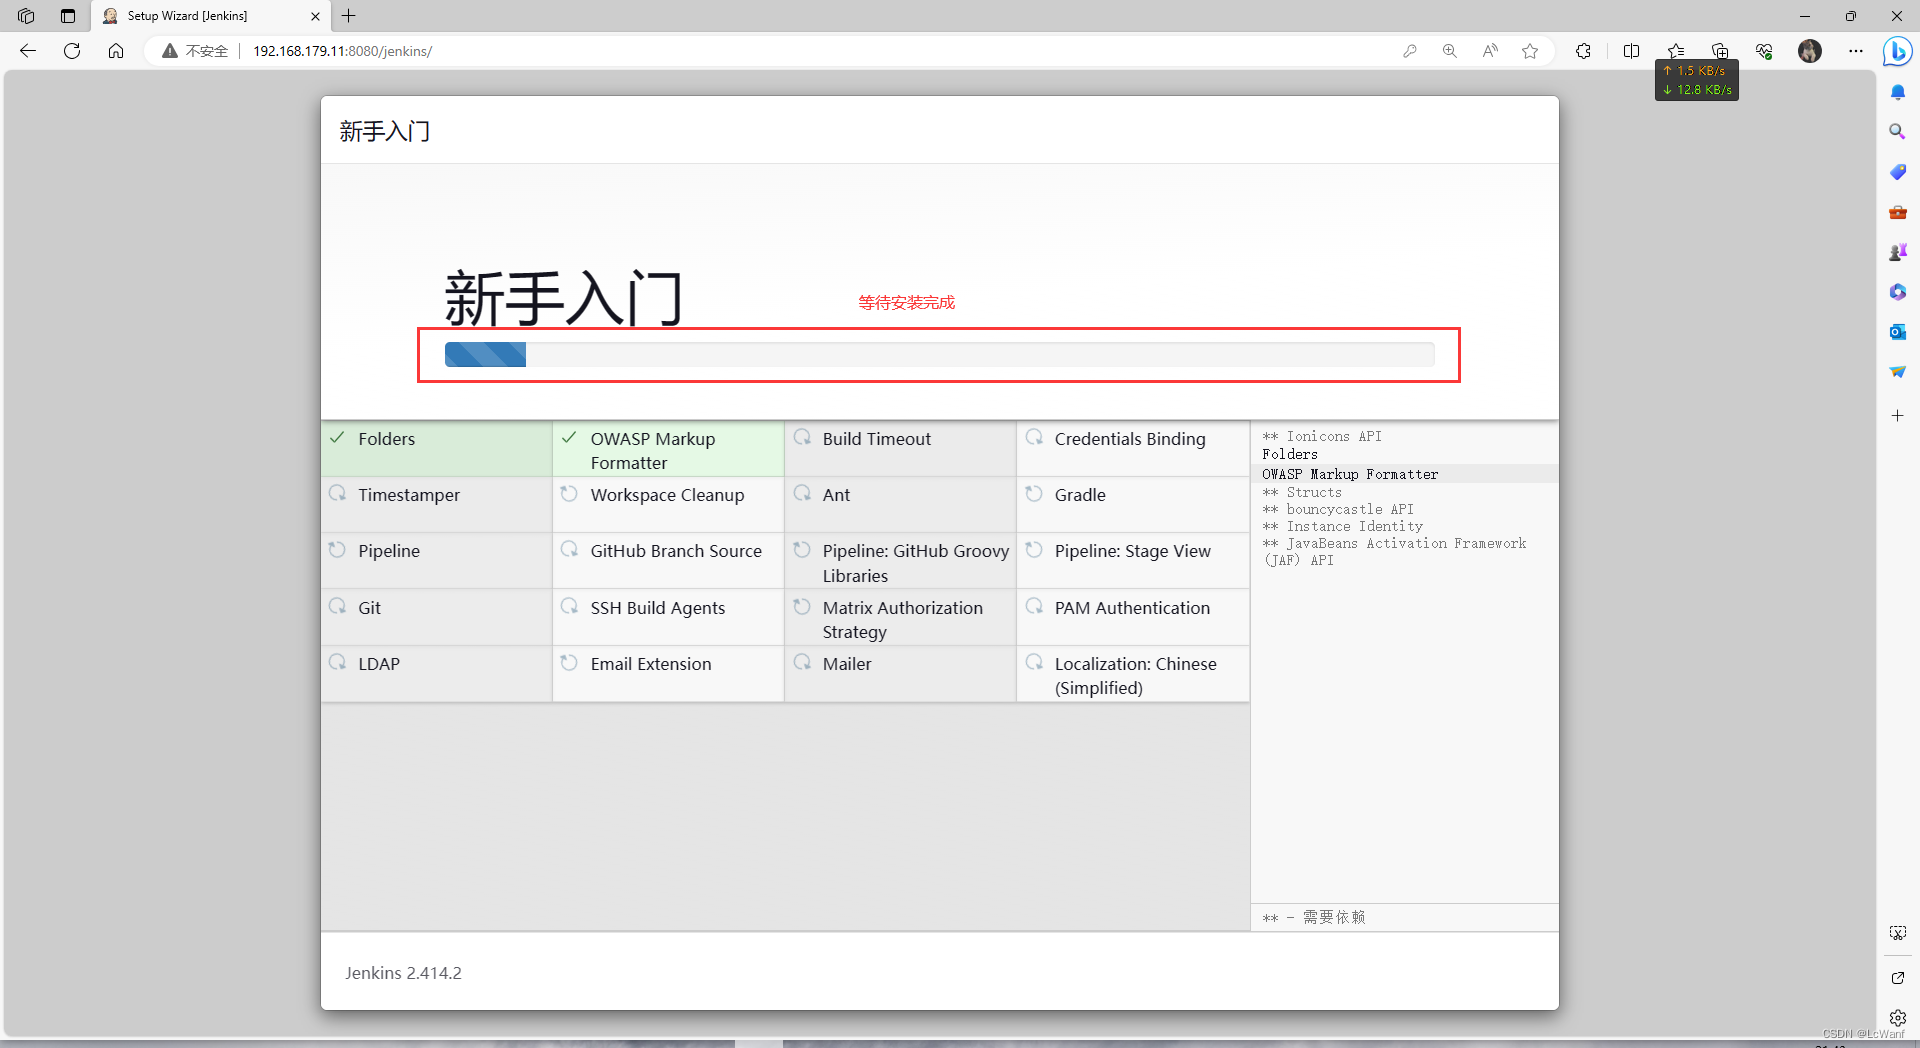Open saved password key icon
The image size is (1920, 1048).
(1410, 51)
